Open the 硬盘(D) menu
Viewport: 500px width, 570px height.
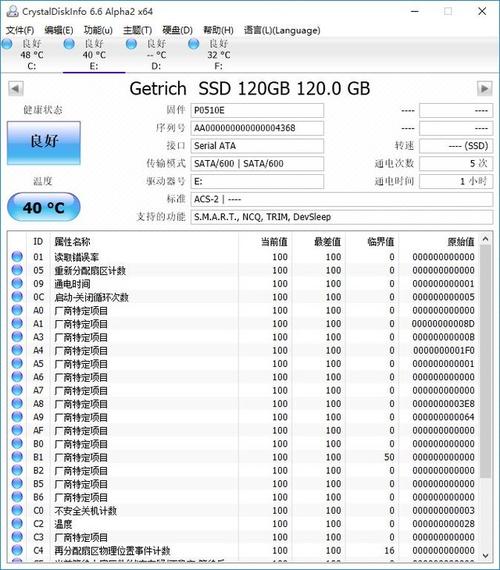pyautogui.click(x=177, y=30)
